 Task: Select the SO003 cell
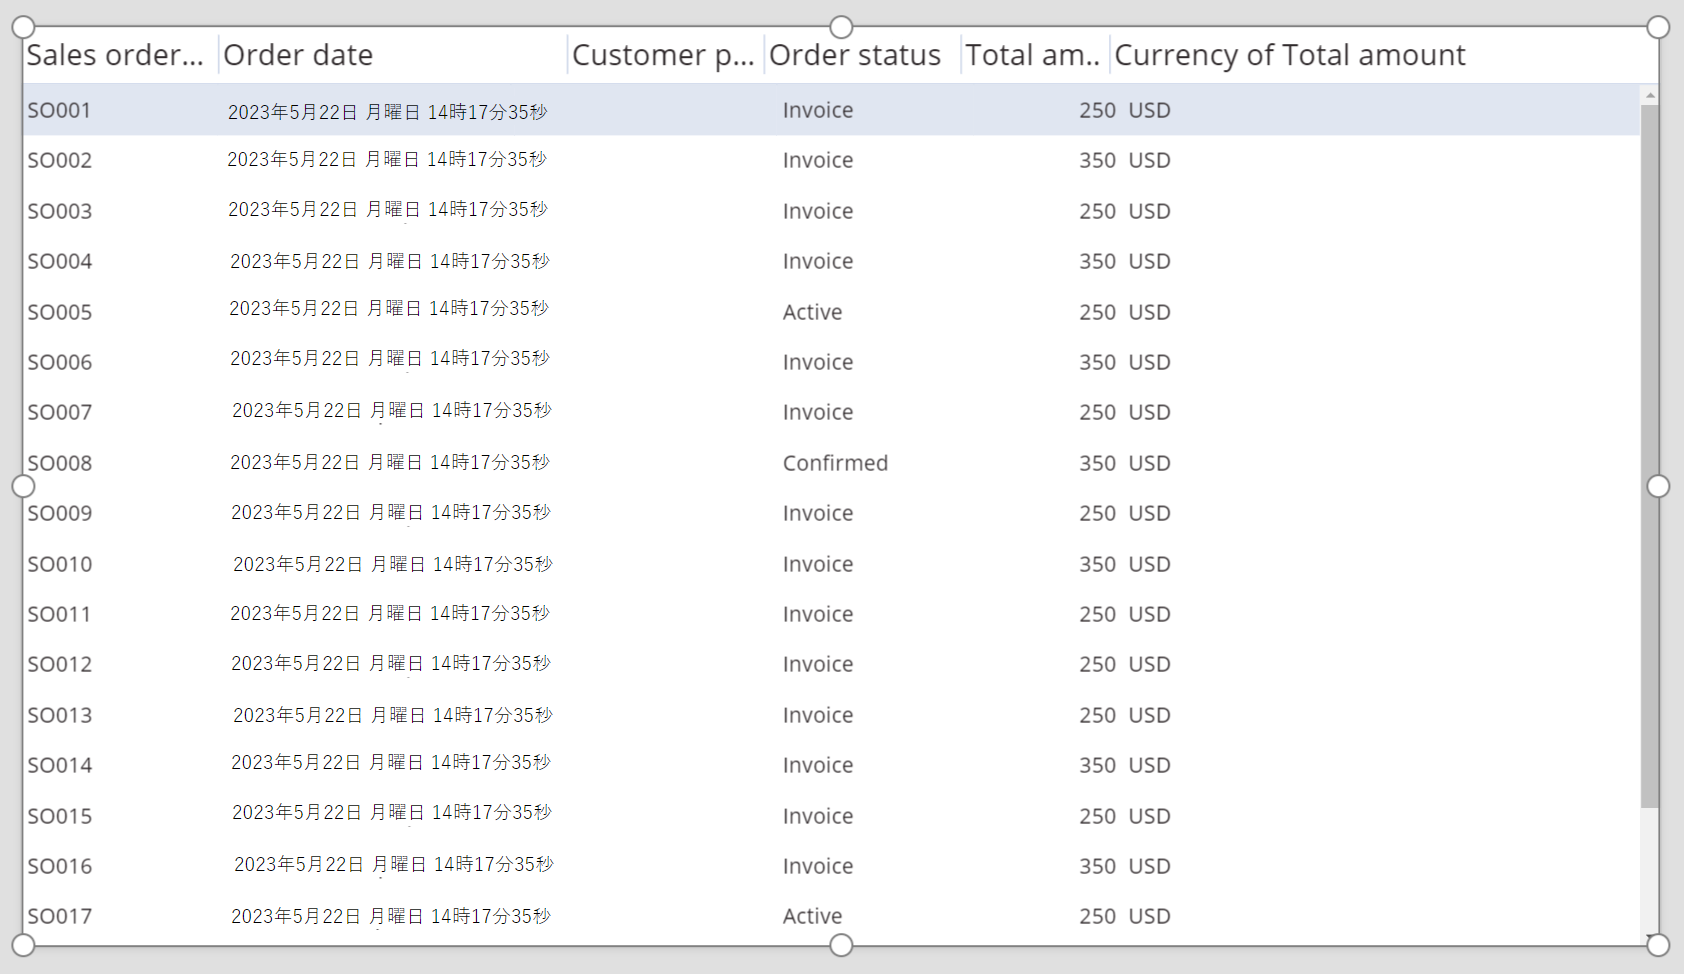point(59,211)
